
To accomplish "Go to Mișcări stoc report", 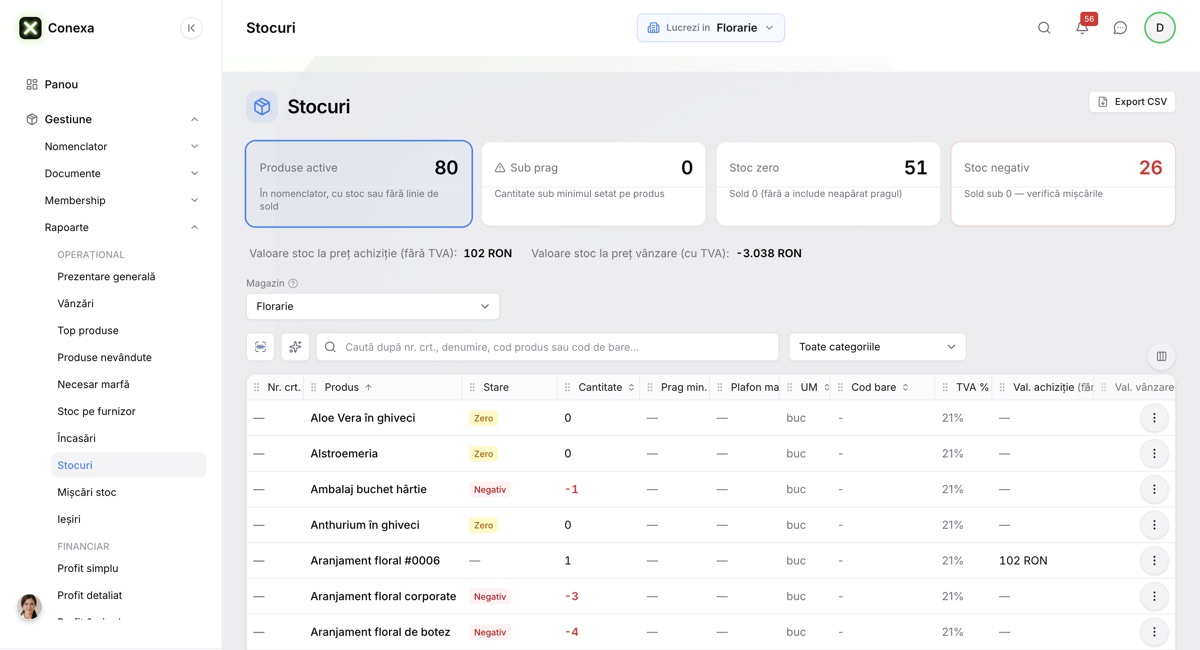I will click(x=87, y=493).
